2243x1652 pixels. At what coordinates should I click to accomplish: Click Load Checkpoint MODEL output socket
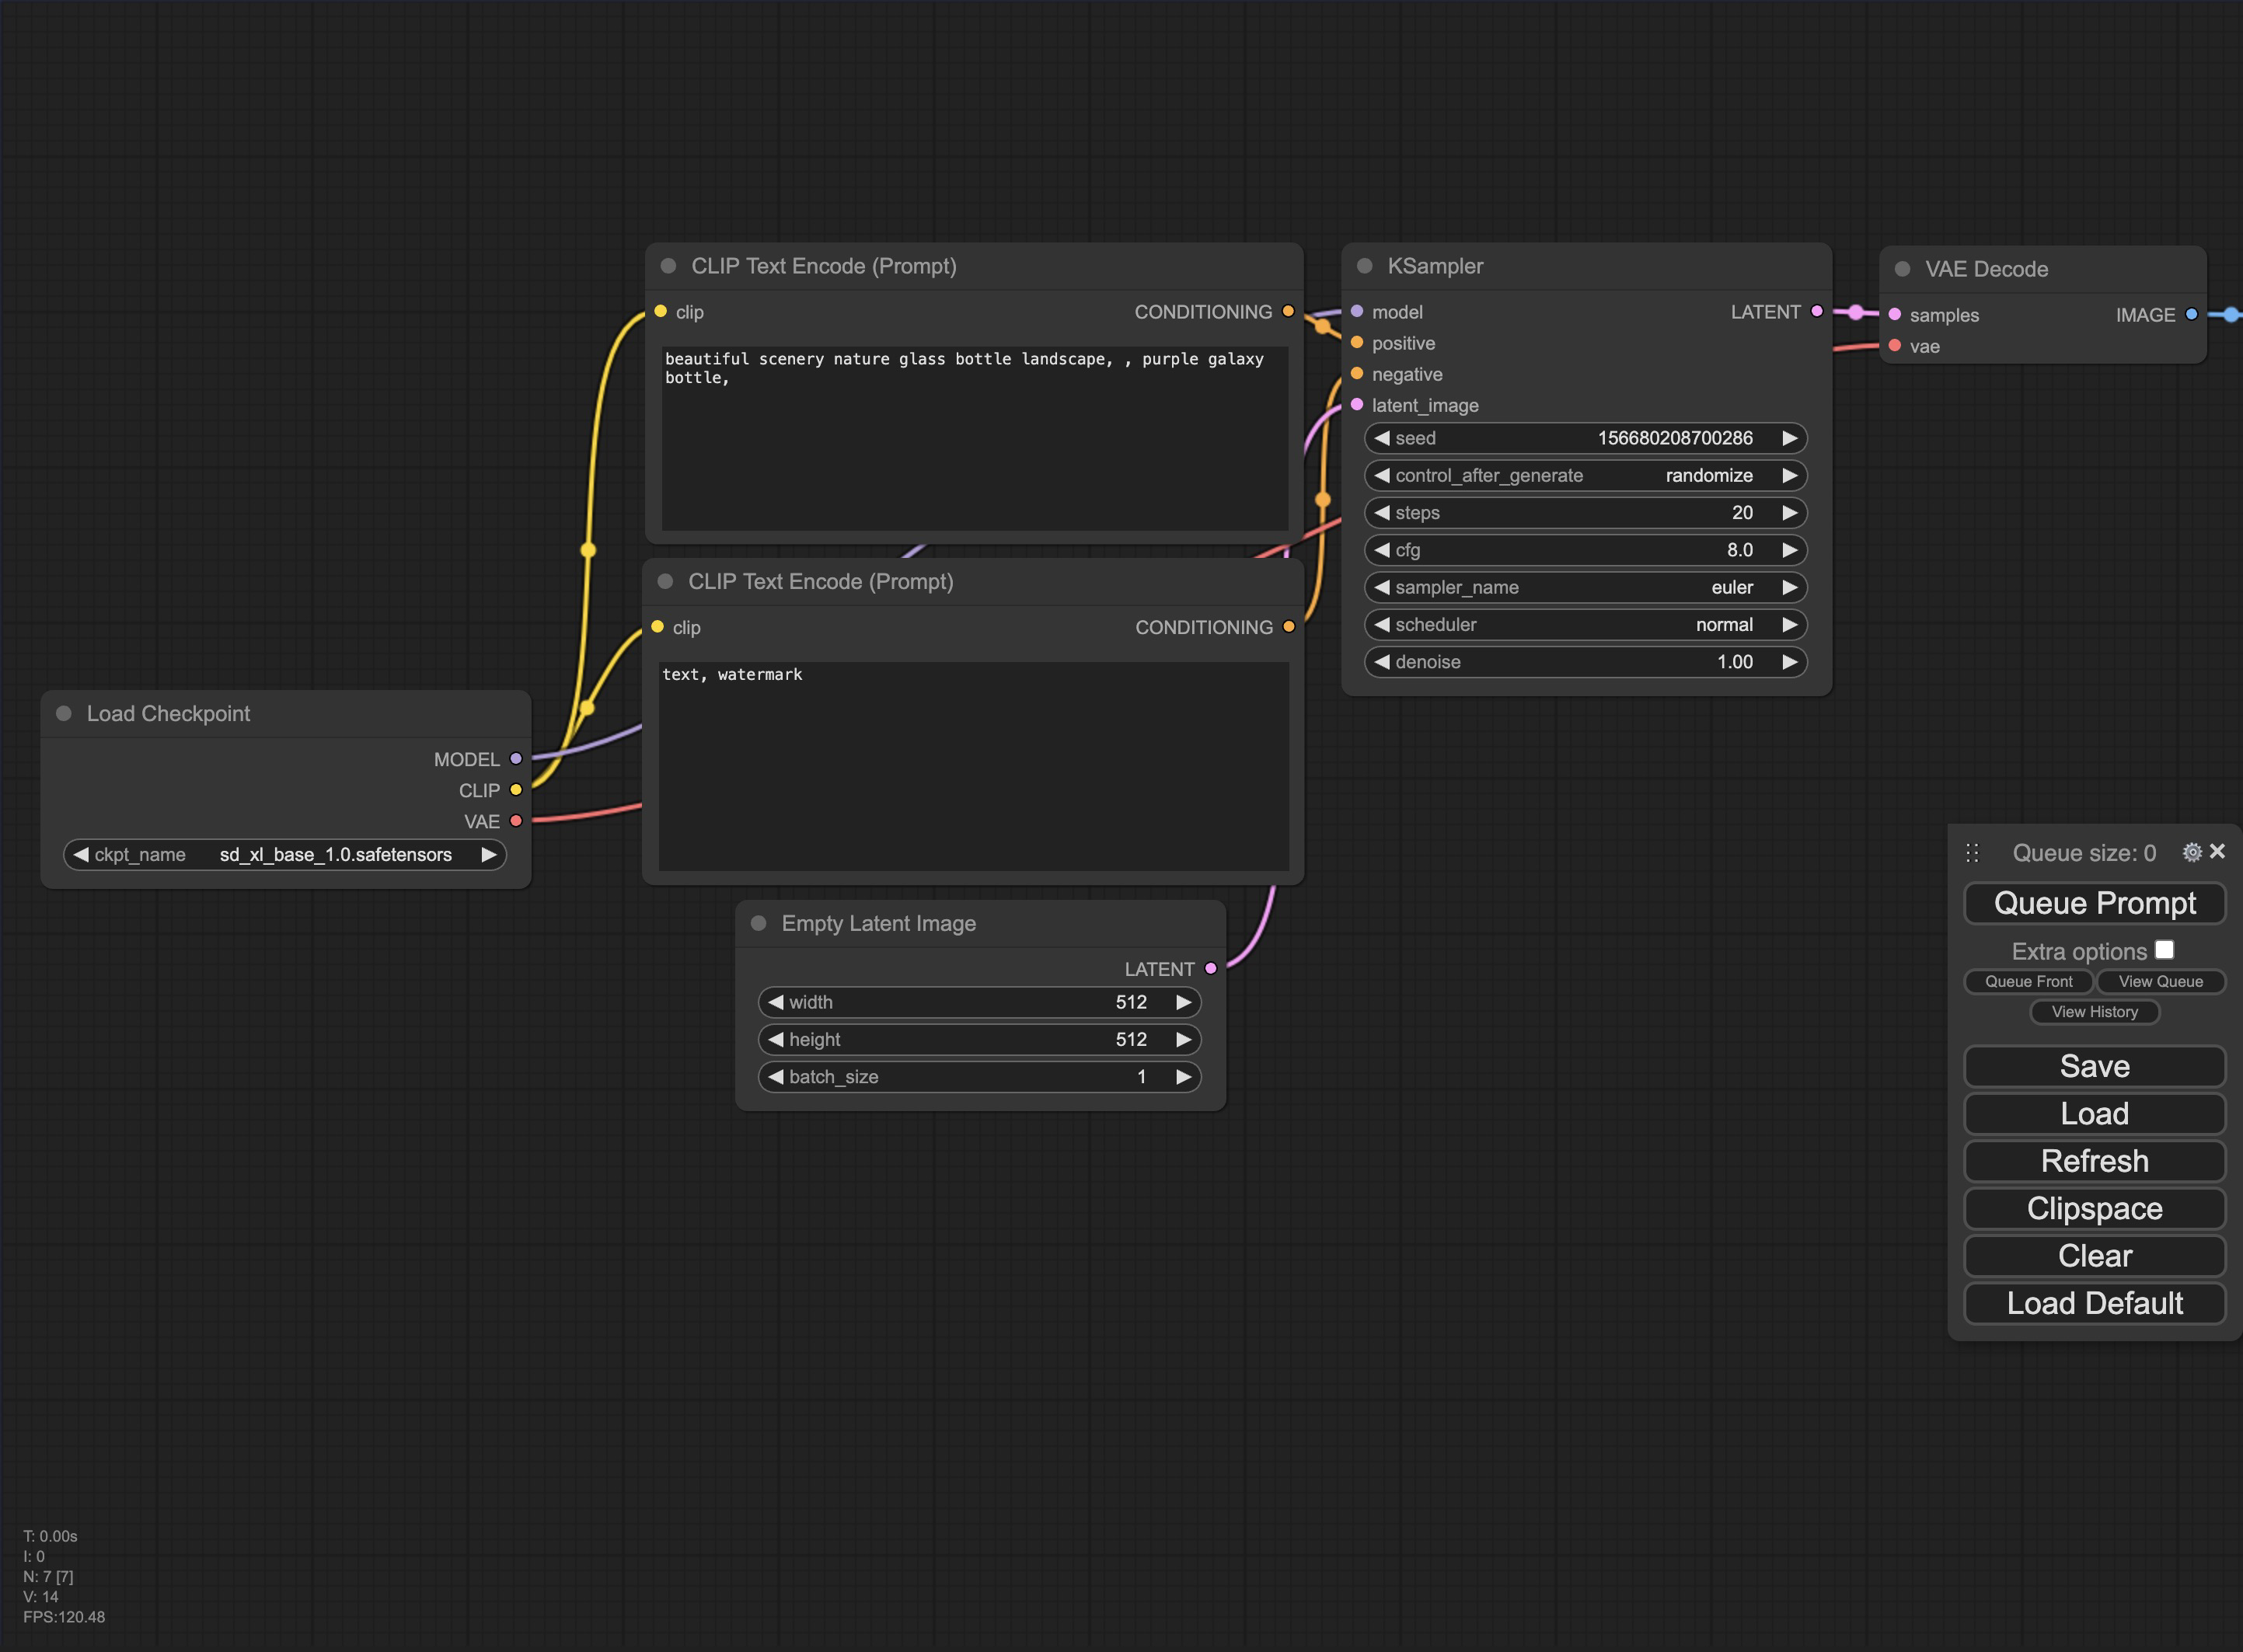(x=516, y=759)
